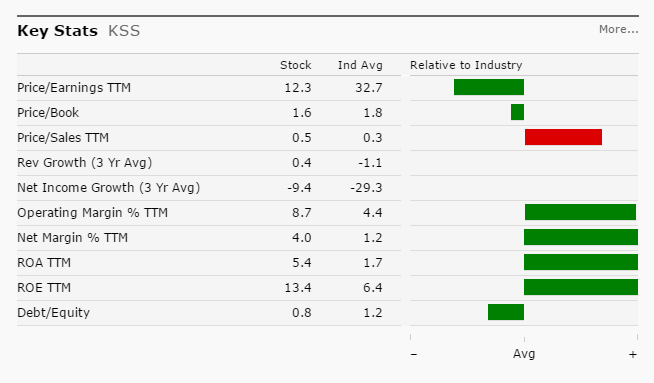Click the ROE TTM stock value 13.4
Image resolution: width=654 pixels, height=383 pixels.
pyautogui.click(x=298, y=287)
